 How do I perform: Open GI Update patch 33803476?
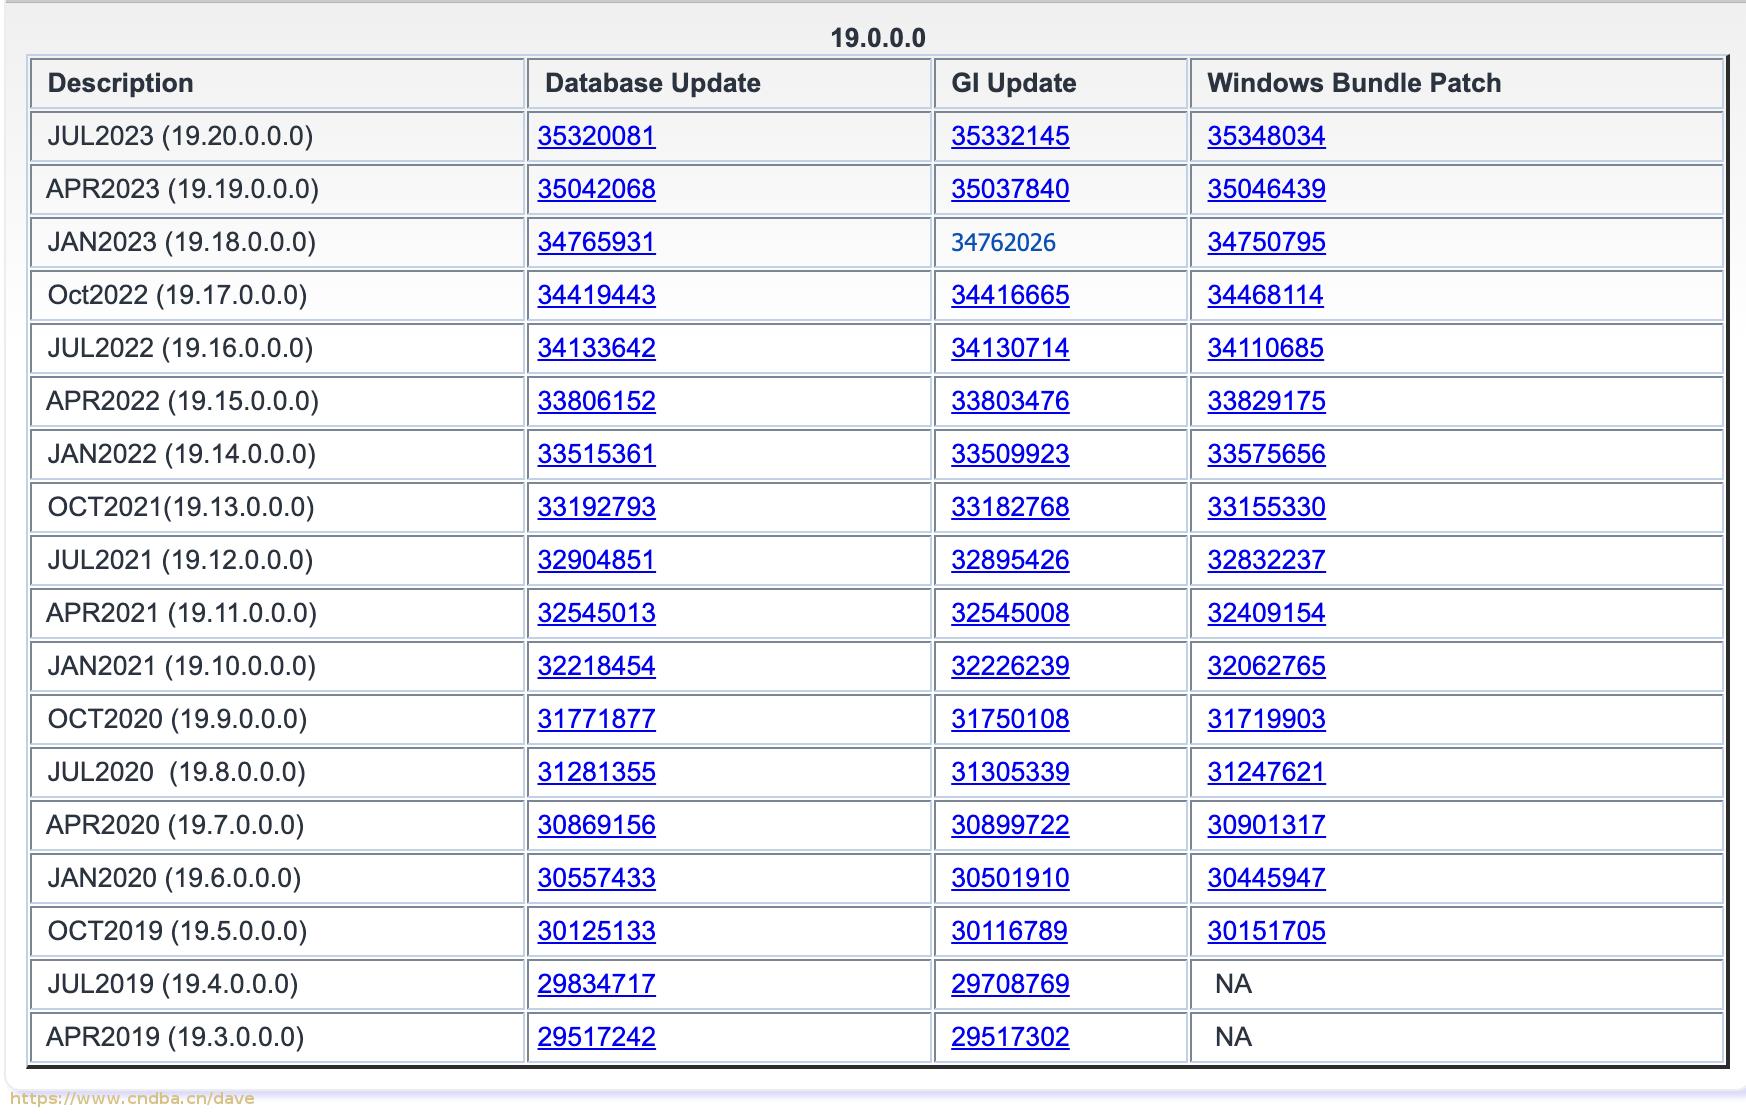pos(1010,401)
